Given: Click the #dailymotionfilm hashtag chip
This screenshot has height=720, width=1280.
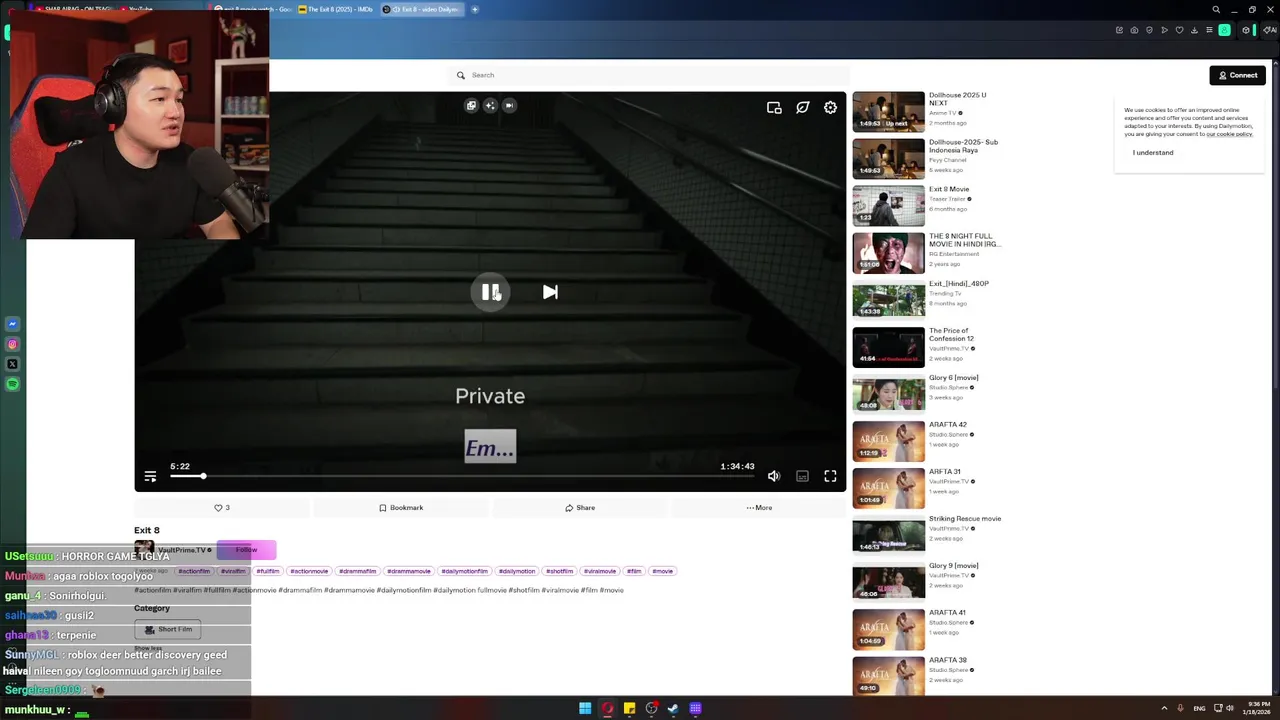Looking at the screenshot, I should pyautogui.click(x=465, y=571).
